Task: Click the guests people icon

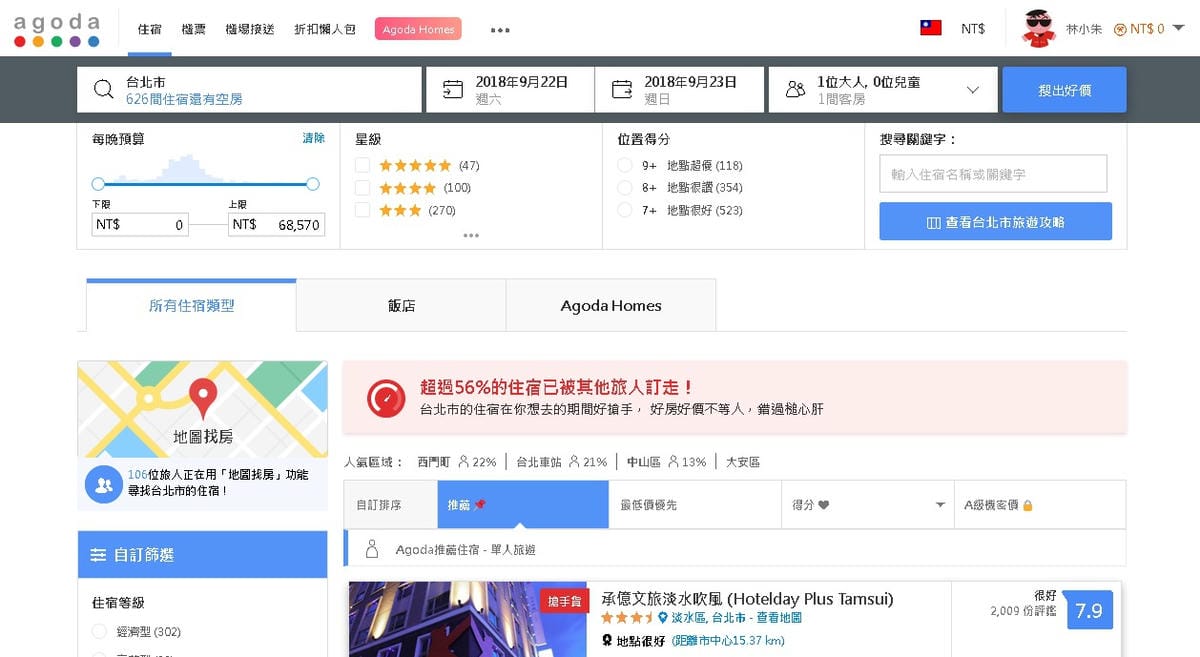Action: coord(795,90)
